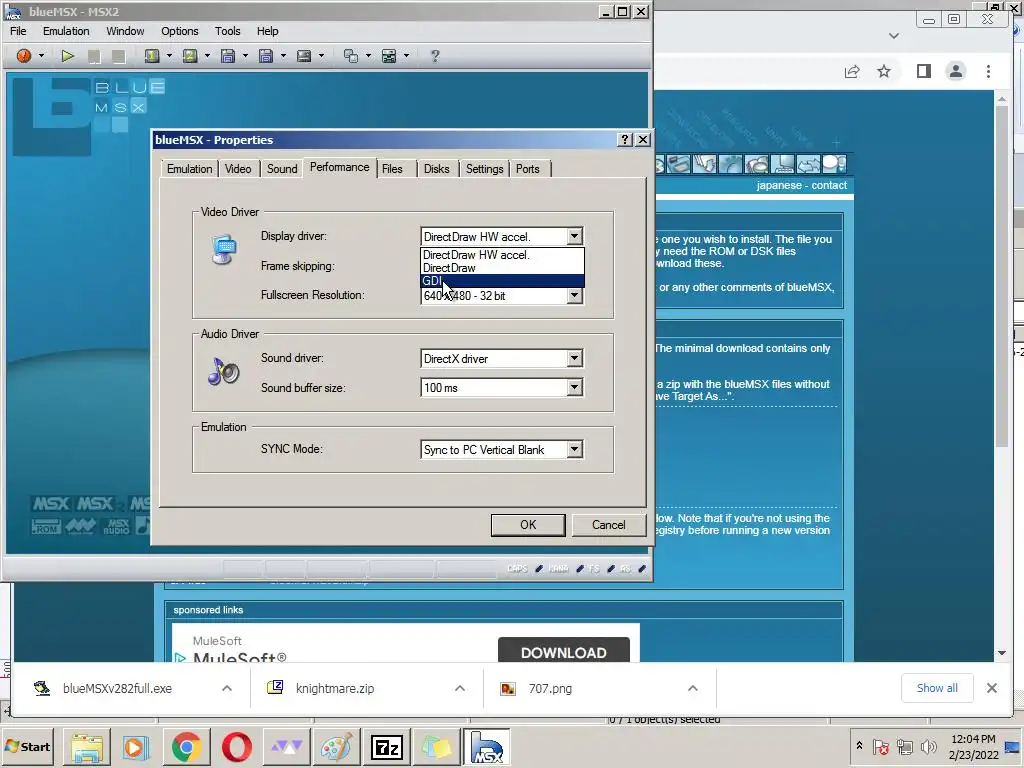Select GDI in display driver list
This screenshot has height=768, width=1024.
pos(502,281)
